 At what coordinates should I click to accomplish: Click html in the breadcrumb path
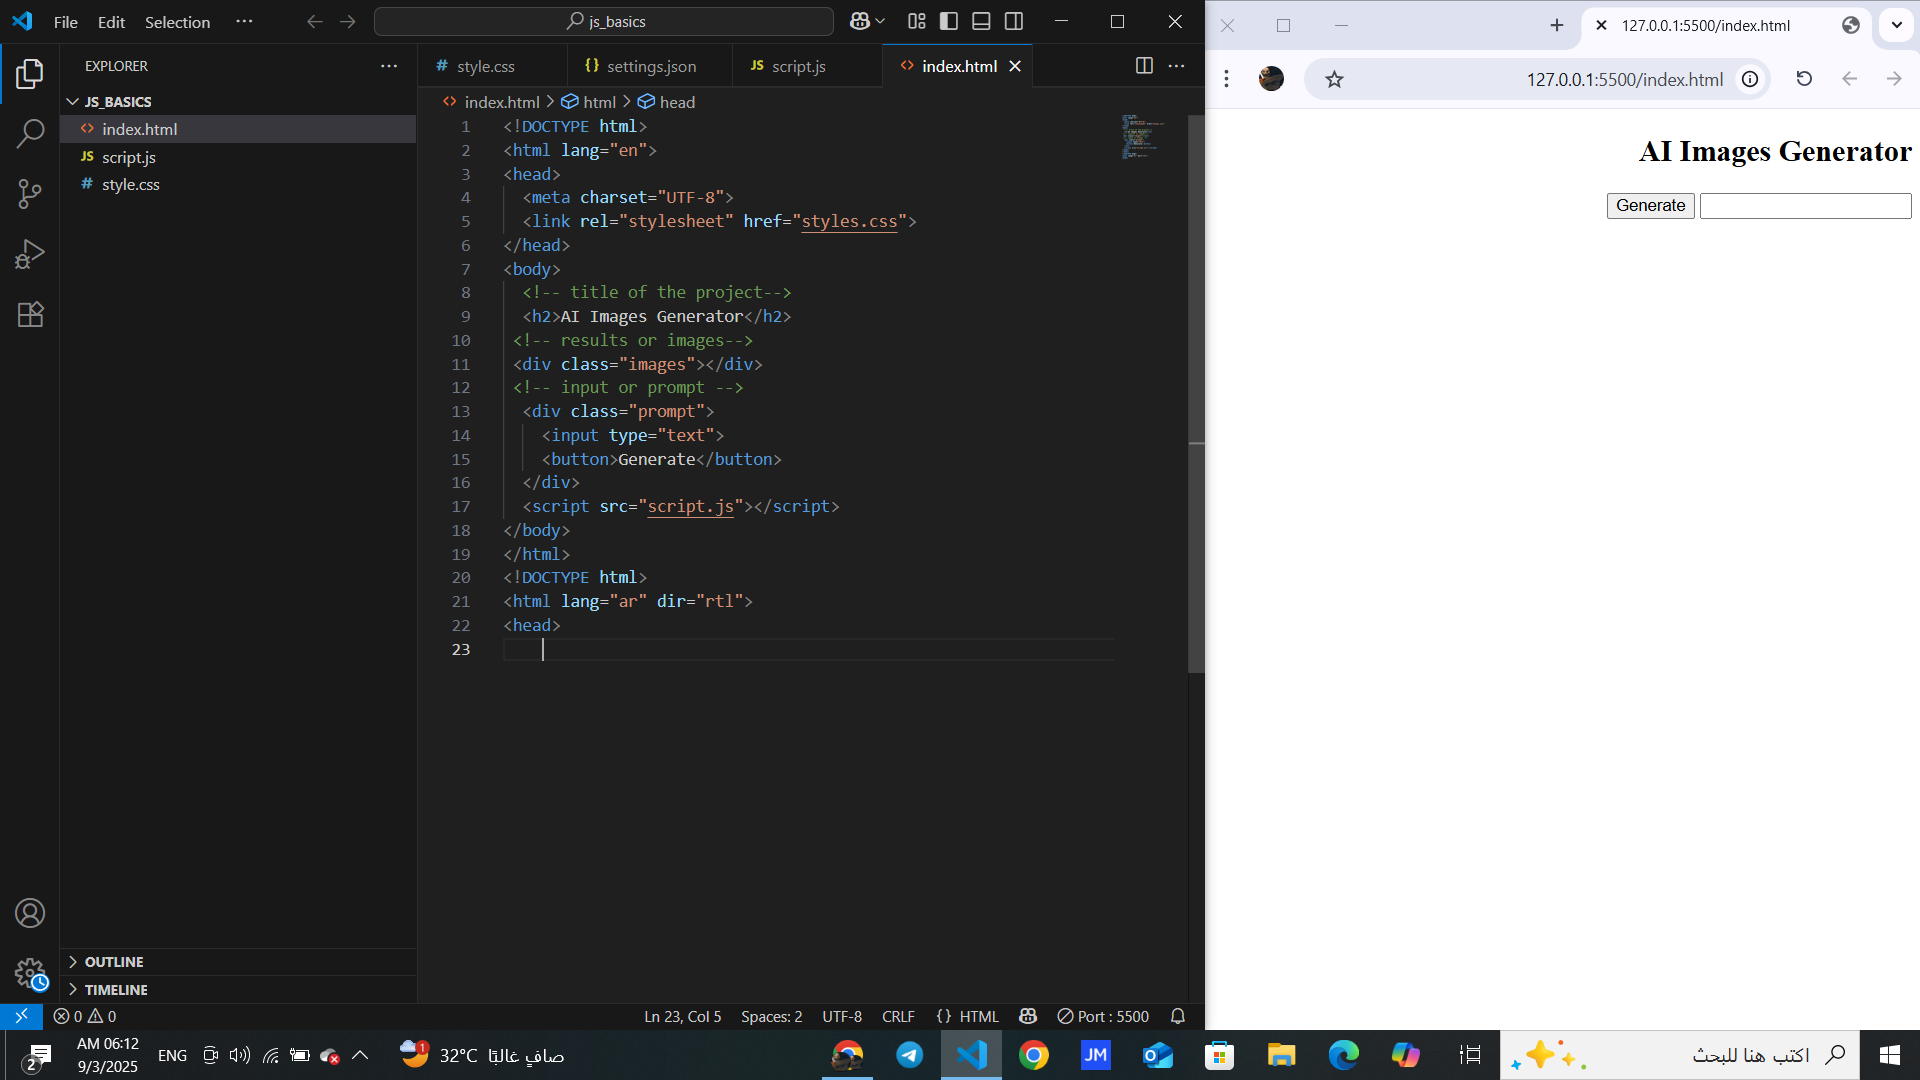(599, 102)
